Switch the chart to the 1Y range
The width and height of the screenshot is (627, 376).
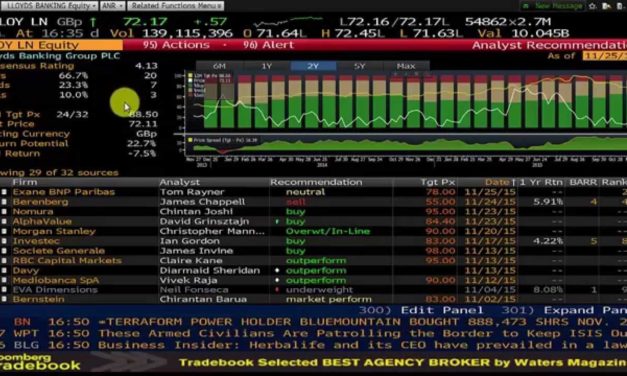click(x=266, y=66)
